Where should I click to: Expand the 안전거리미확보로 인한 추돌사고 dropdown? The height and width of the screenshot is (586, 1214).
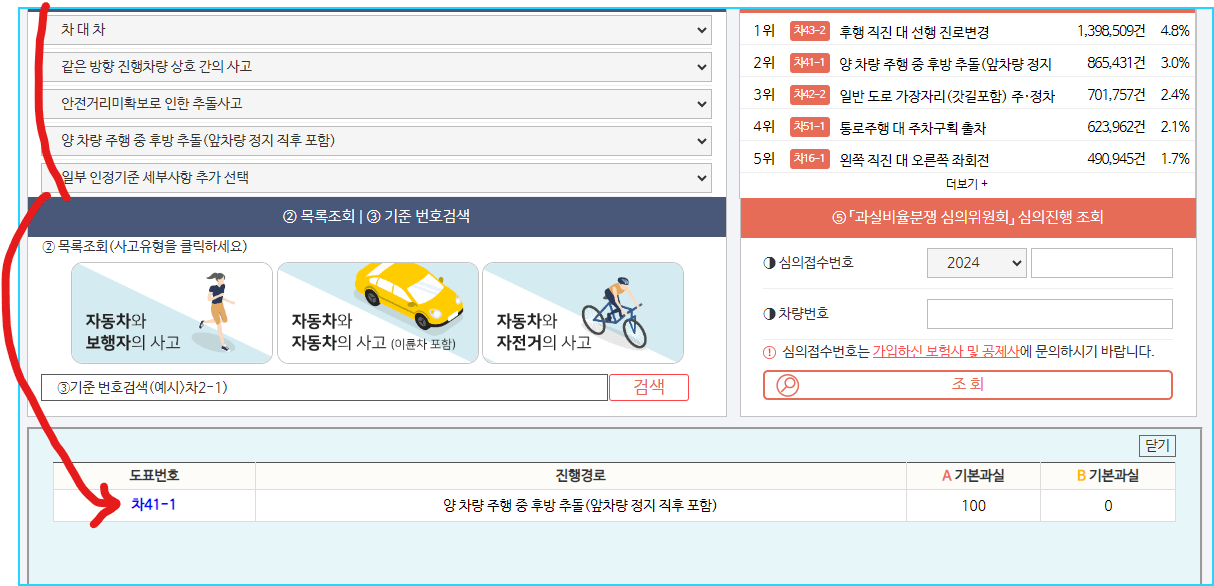(376, 104)
